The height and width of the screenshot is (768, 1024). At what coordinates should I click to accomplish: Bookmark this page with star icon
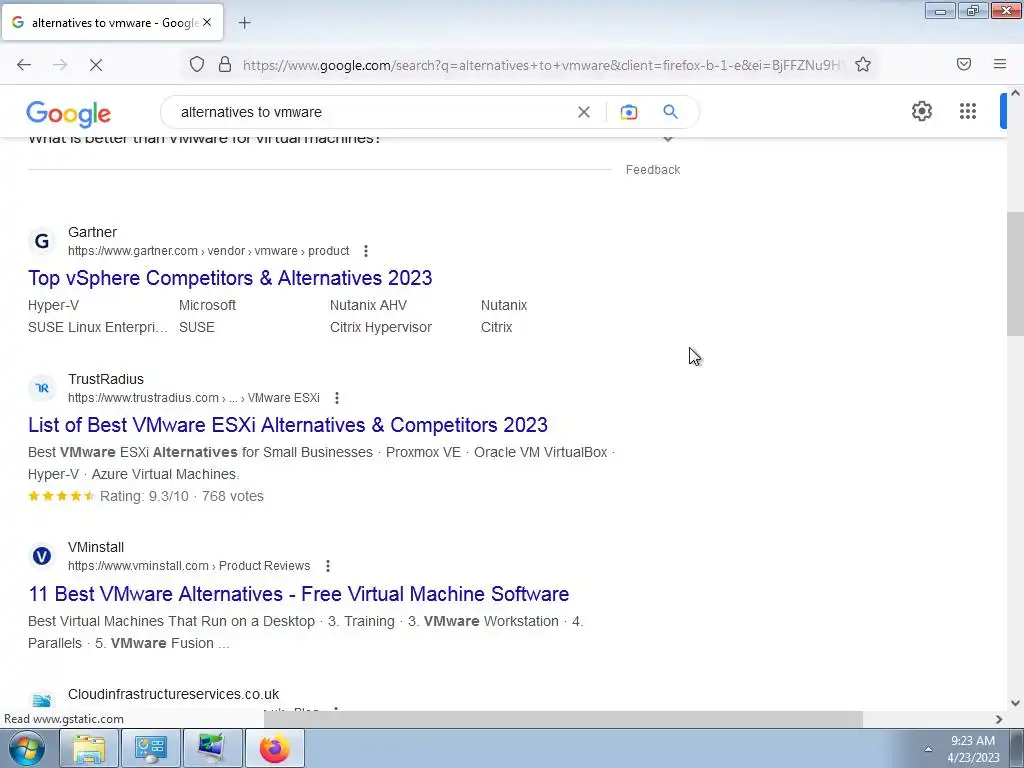pos(863,65)
